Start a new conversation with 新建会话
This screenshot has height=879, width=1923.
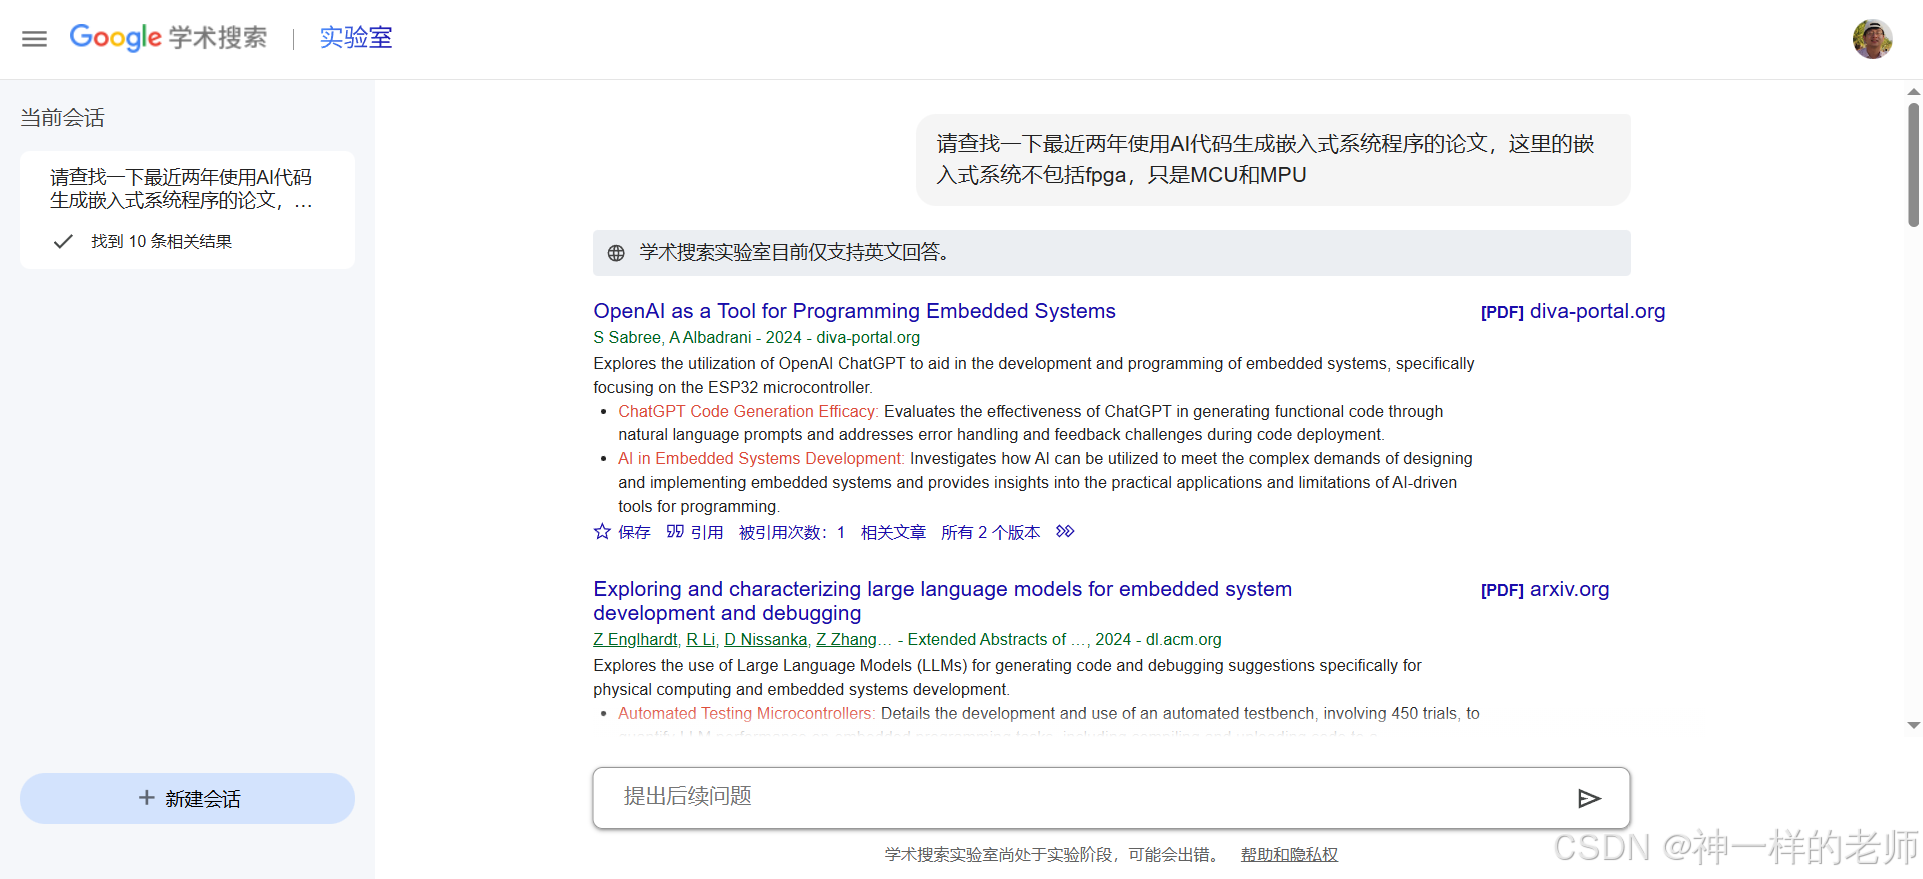[187, 798]
